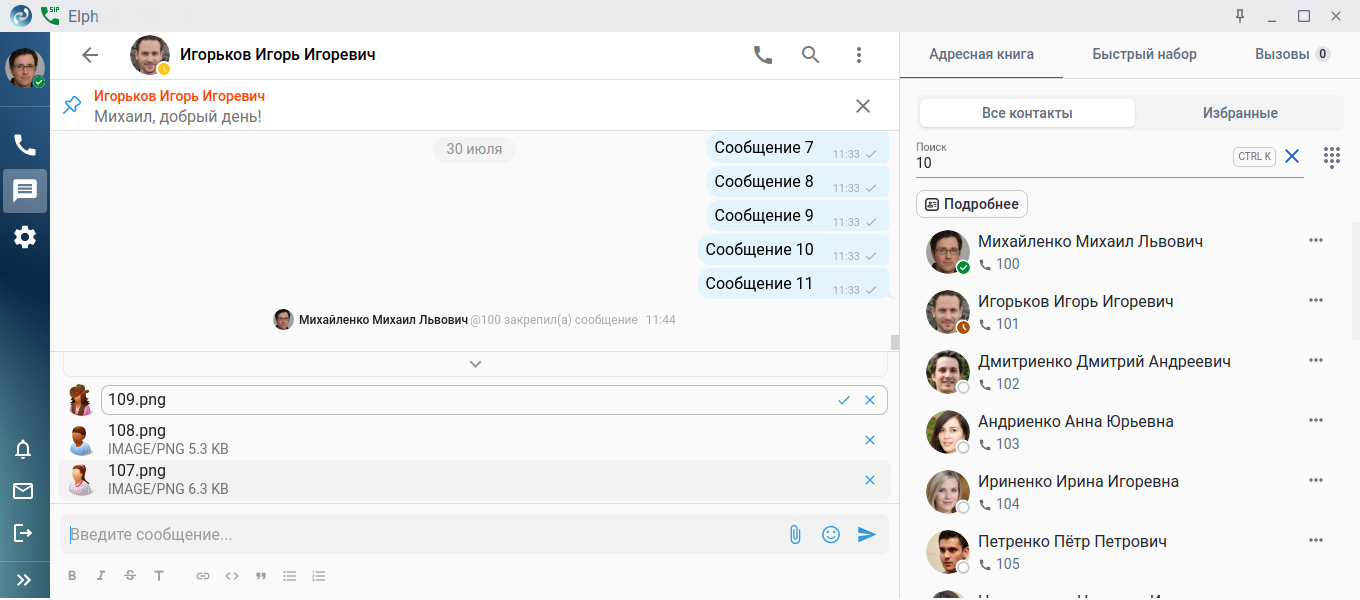Open more options for Петренко Пётр Петрович
1360x600 pixels.
tap(1316, 540)
